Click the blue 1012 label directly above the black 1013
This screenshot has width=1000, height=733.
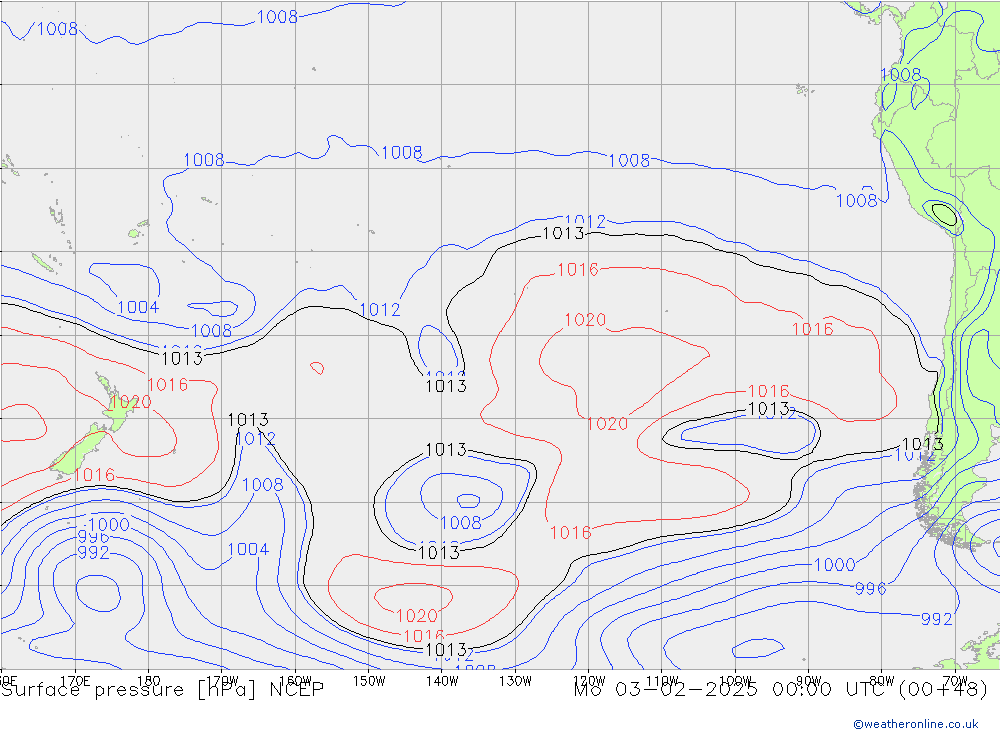(585, 221)
